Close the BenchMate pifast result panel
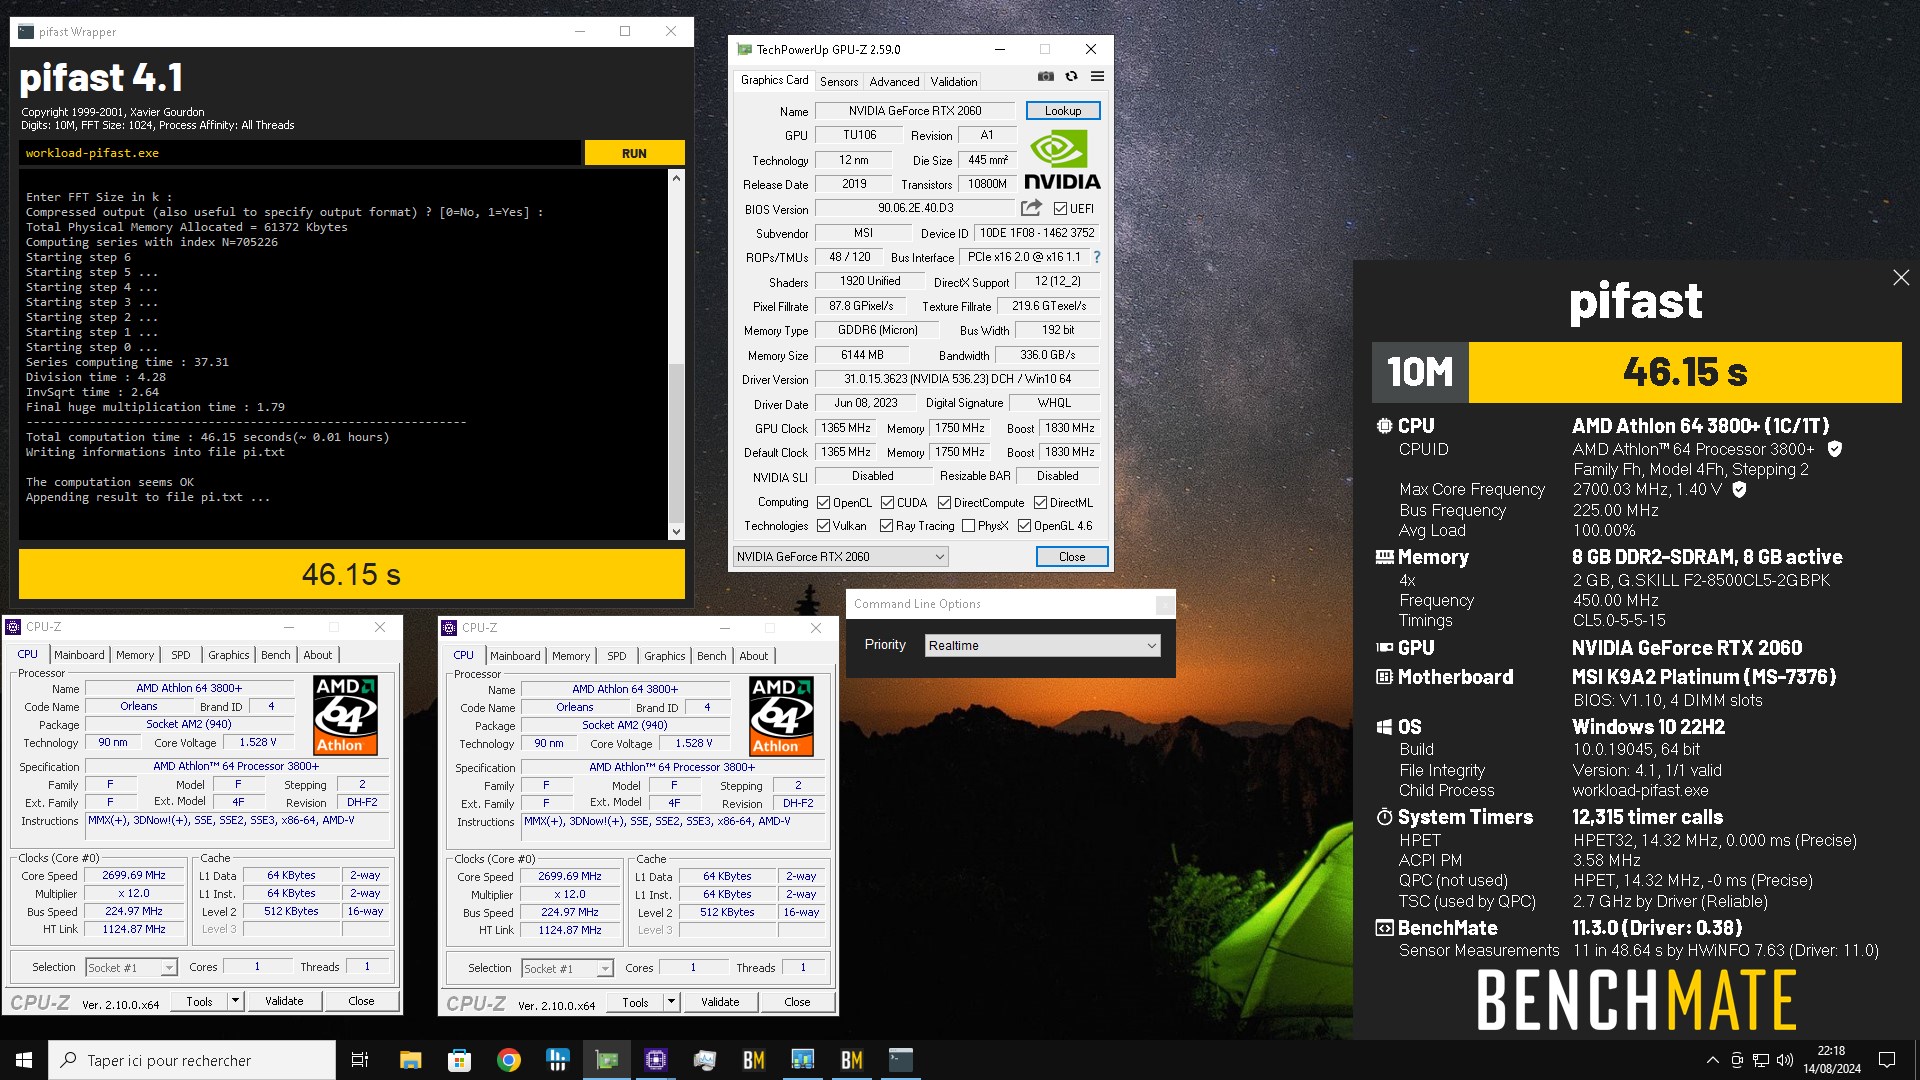This screenshot has height=1080, width=1920. [1901, 278]
